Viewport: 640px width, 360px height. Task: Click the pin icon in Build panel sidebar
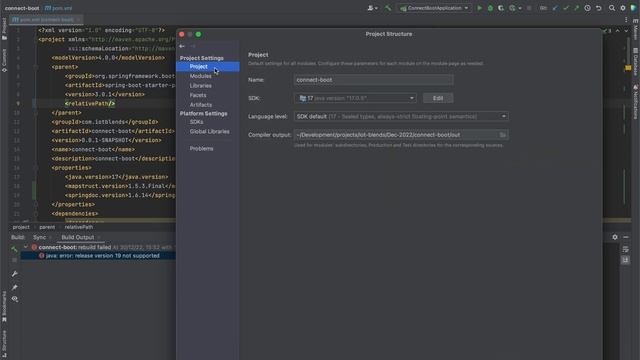(15, 287)
